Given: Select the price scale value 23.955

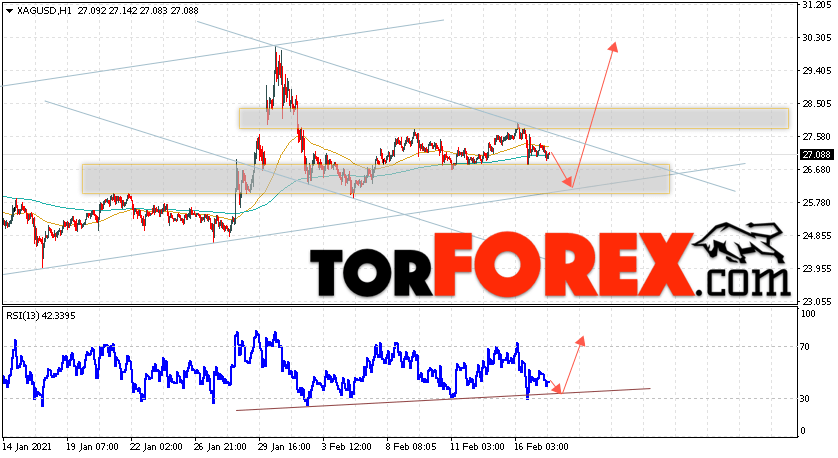Looking at the screenshot, I should coord(816,269).
